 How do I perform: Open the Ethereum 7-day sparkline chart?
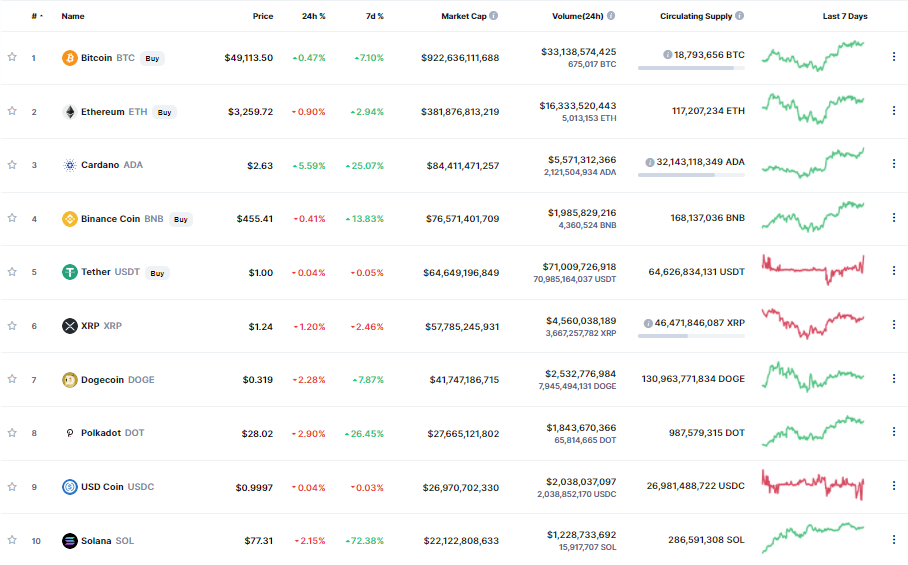point(813,109)
